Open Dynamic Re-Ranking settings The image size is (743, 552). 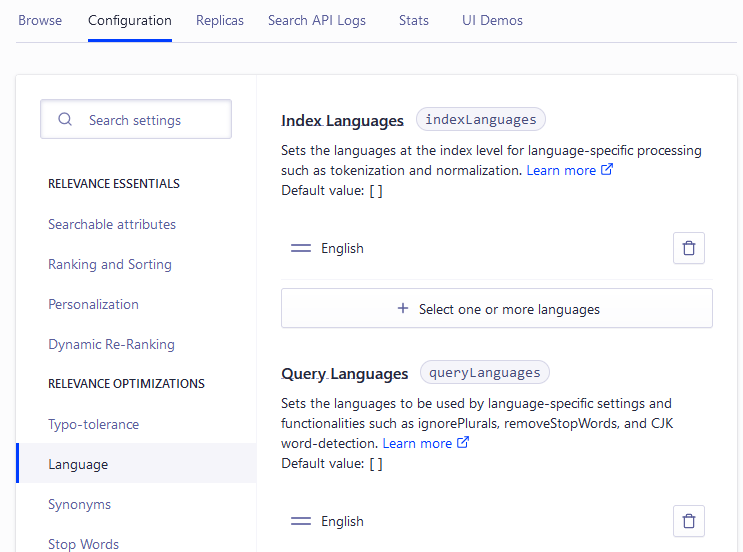pyautogui.click(x=111, y=344)
